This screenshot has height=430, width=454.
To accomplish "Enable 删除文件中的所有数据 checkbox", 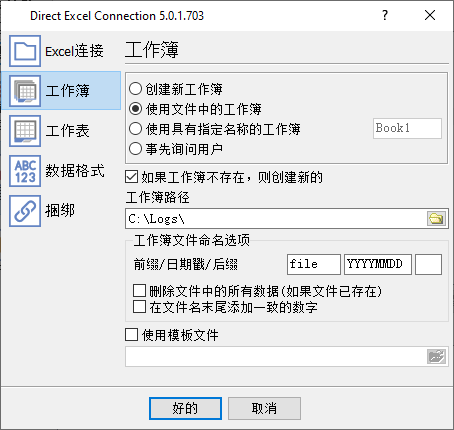I will (139, 291).
